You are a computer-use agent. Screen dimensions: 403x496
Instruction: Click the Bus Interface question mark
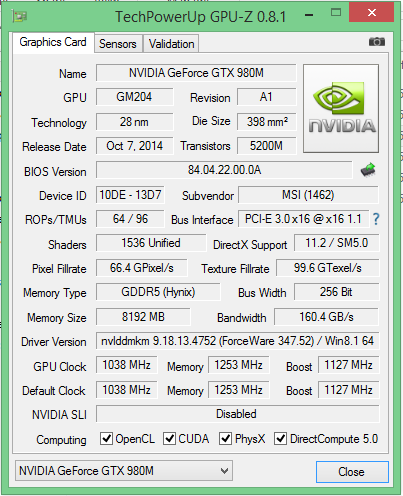coord(376,219)
